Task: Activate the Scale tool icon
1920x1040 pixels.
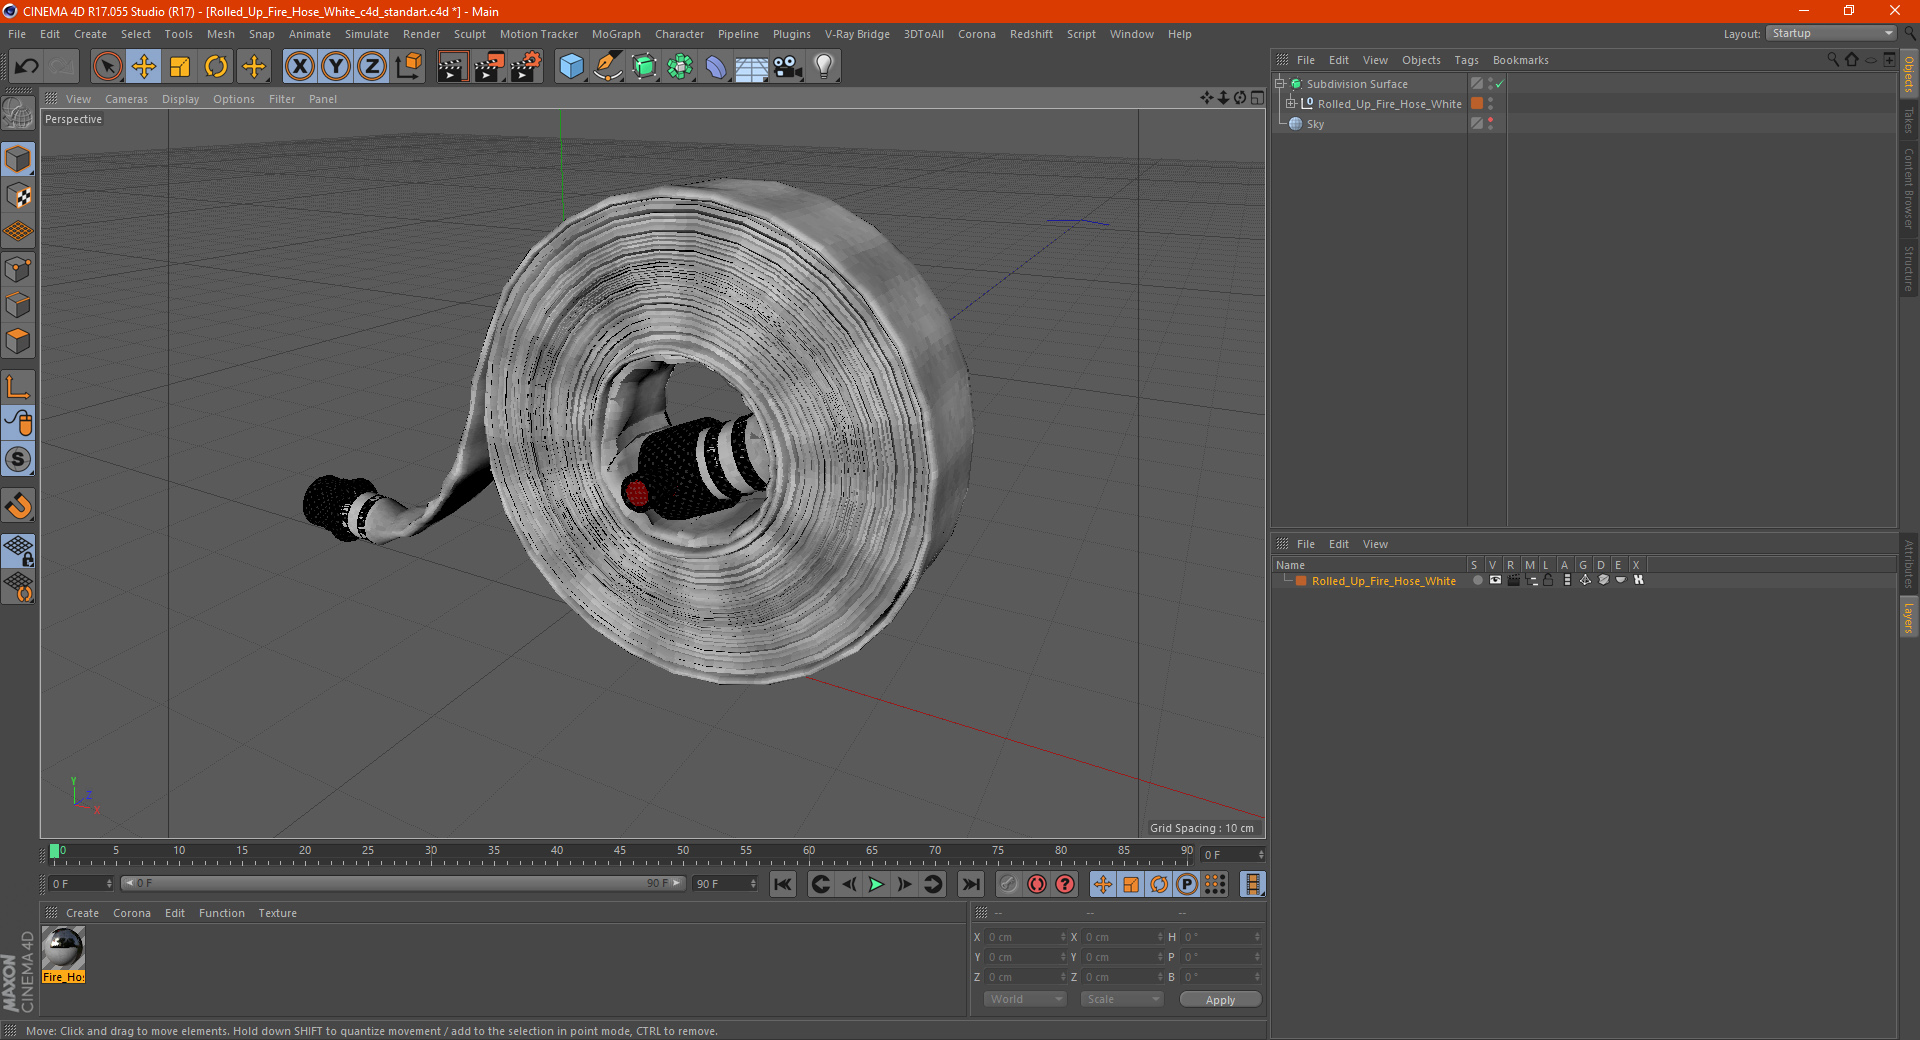Action: (180, 67)
